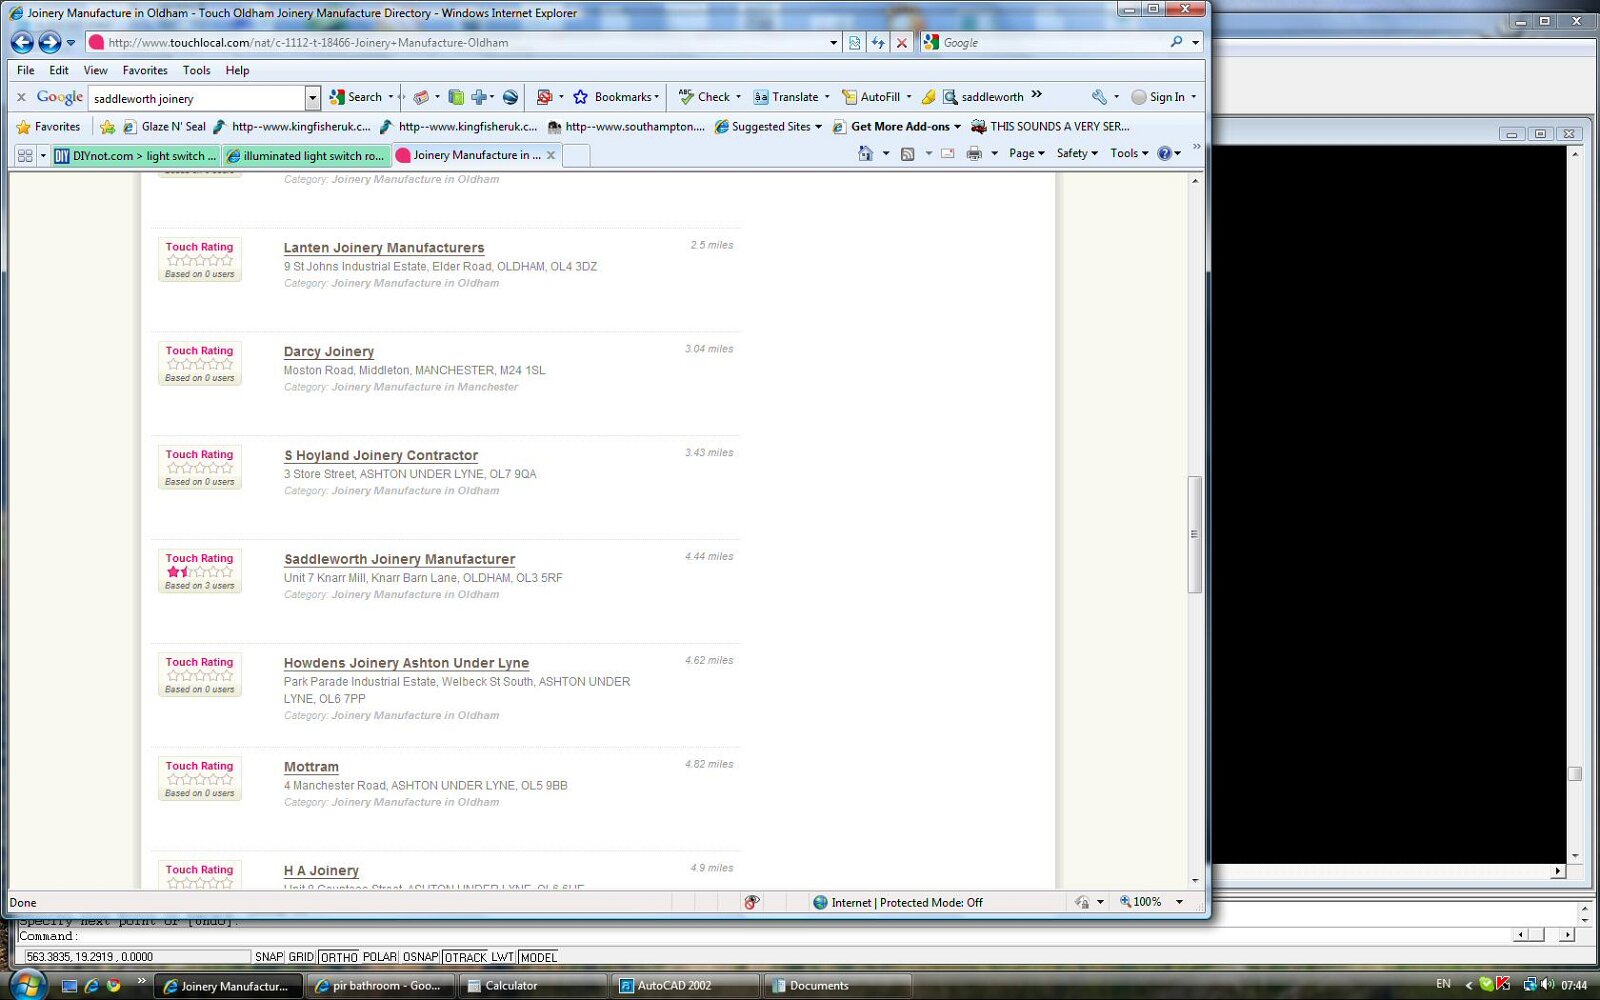Switch to the DIYnot.com light switch tab
The width and height of the screenshot is (1600, 1000).
click(136, 156)
